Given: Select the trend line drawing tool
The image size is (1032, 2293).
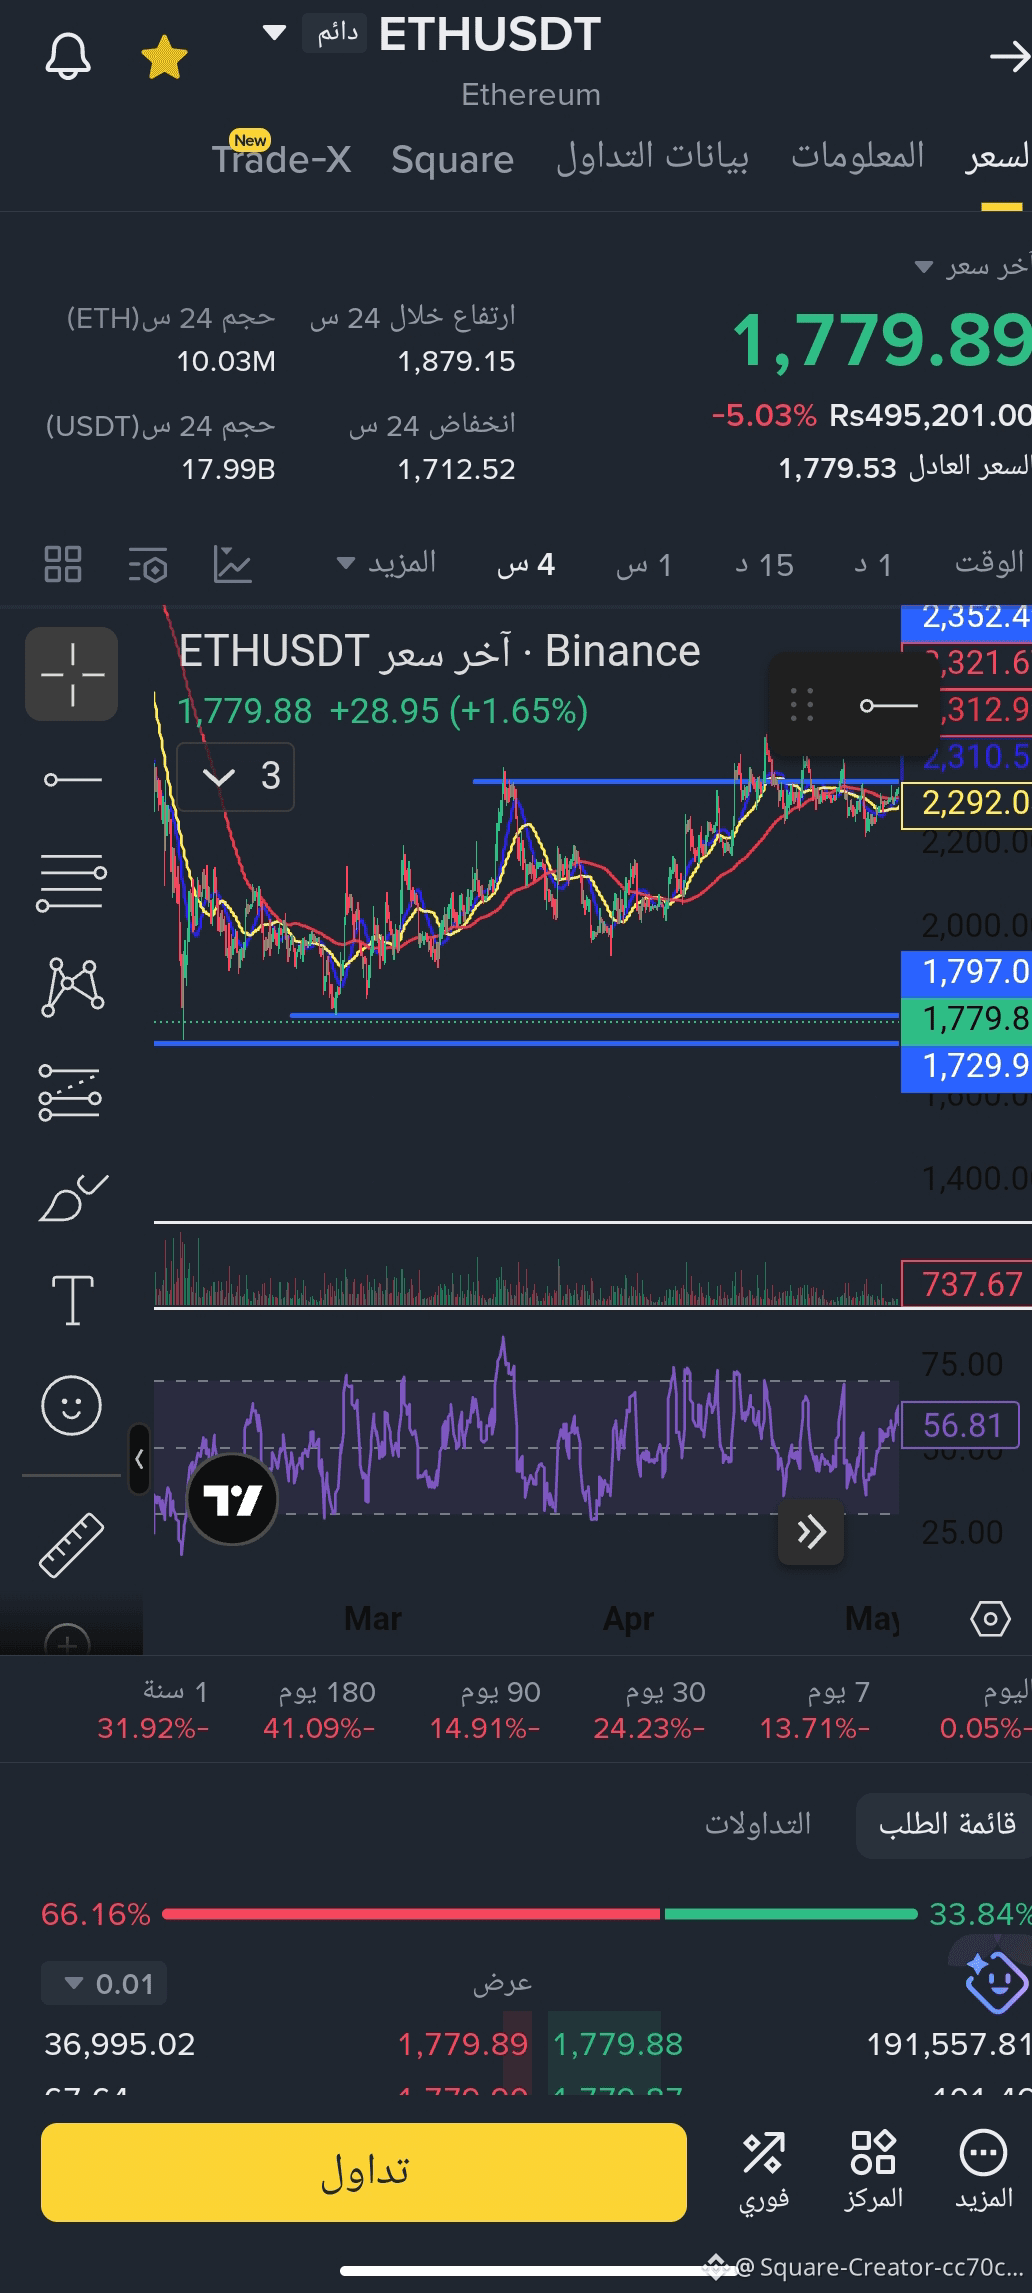Looking at the screenshot, I should 72,779.
